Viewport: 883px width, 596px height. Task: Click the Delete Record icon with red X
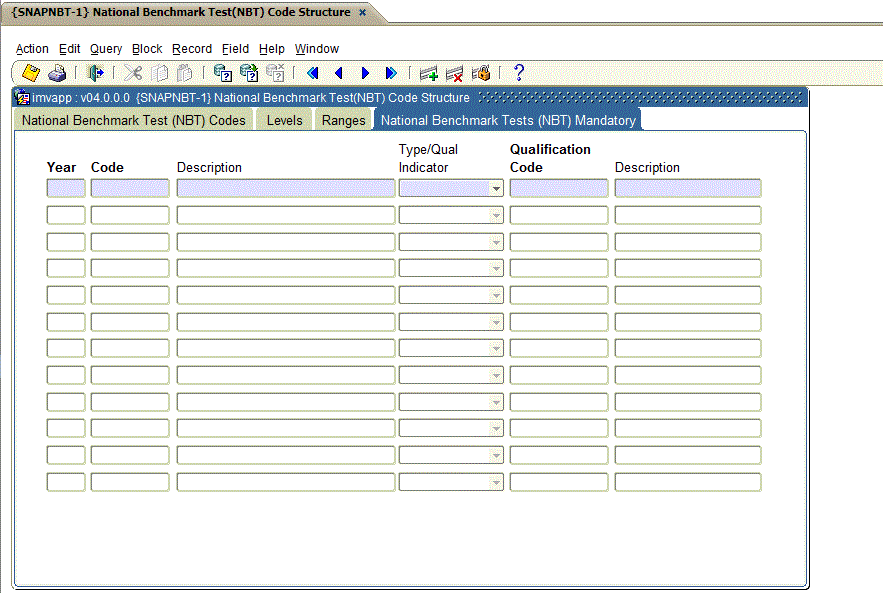pos(455,73)
